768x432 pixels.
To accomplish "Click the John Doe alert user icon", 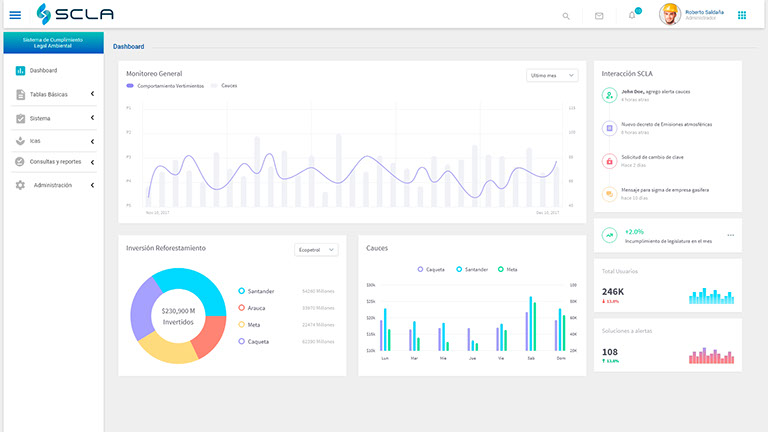I will pyautogui.click(x=608, y=95).
